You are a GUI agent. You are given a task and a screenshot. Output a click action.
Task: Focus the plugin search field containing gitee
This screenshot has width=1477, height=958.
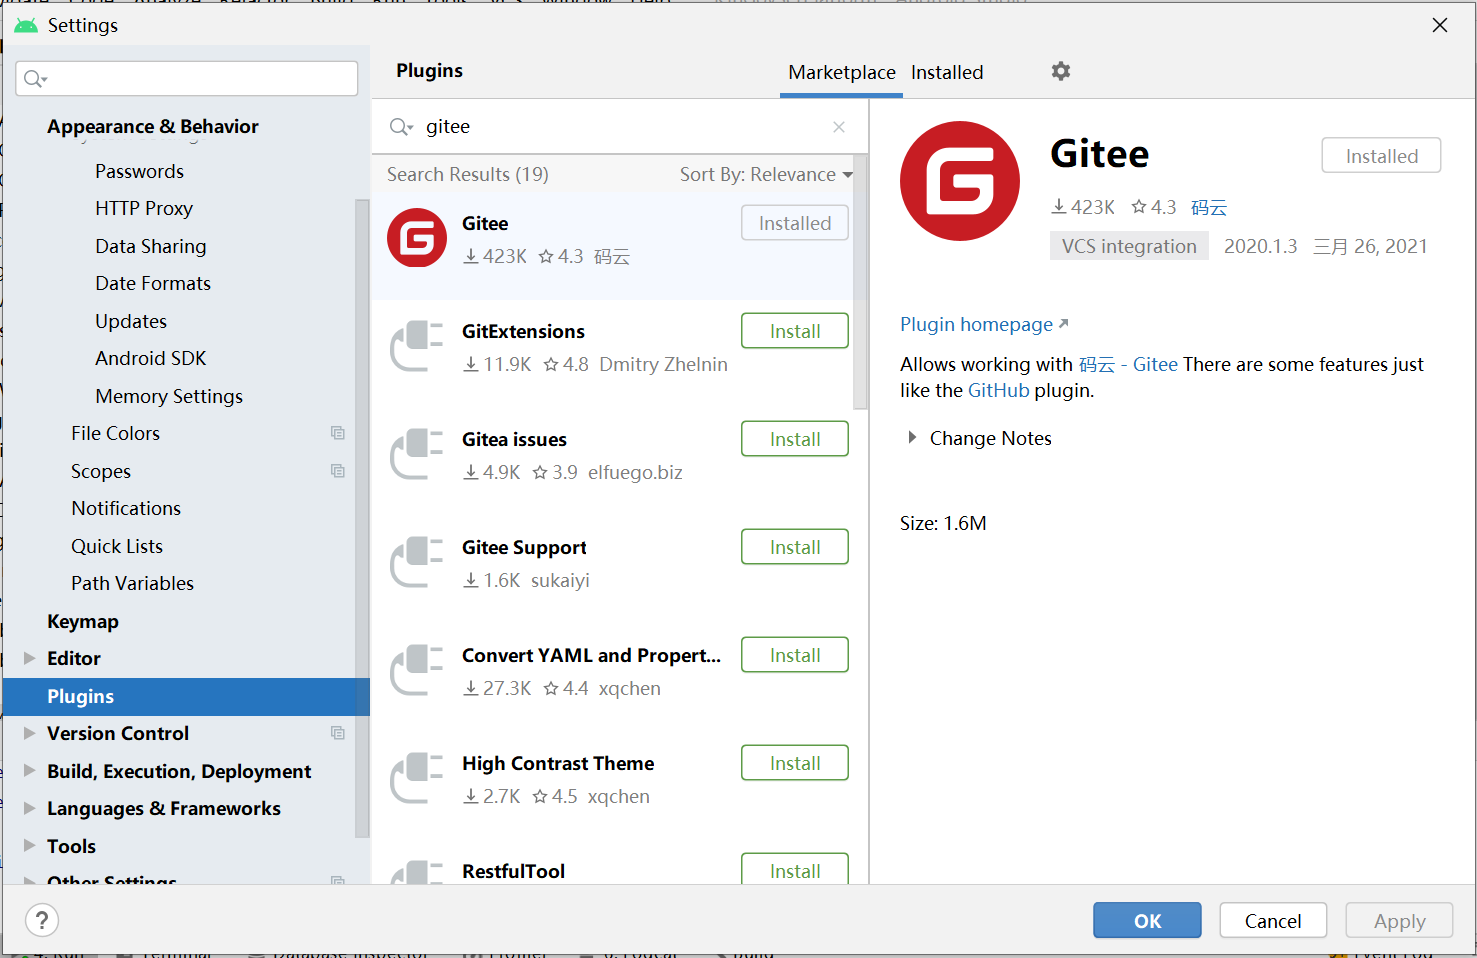(620, 127)
